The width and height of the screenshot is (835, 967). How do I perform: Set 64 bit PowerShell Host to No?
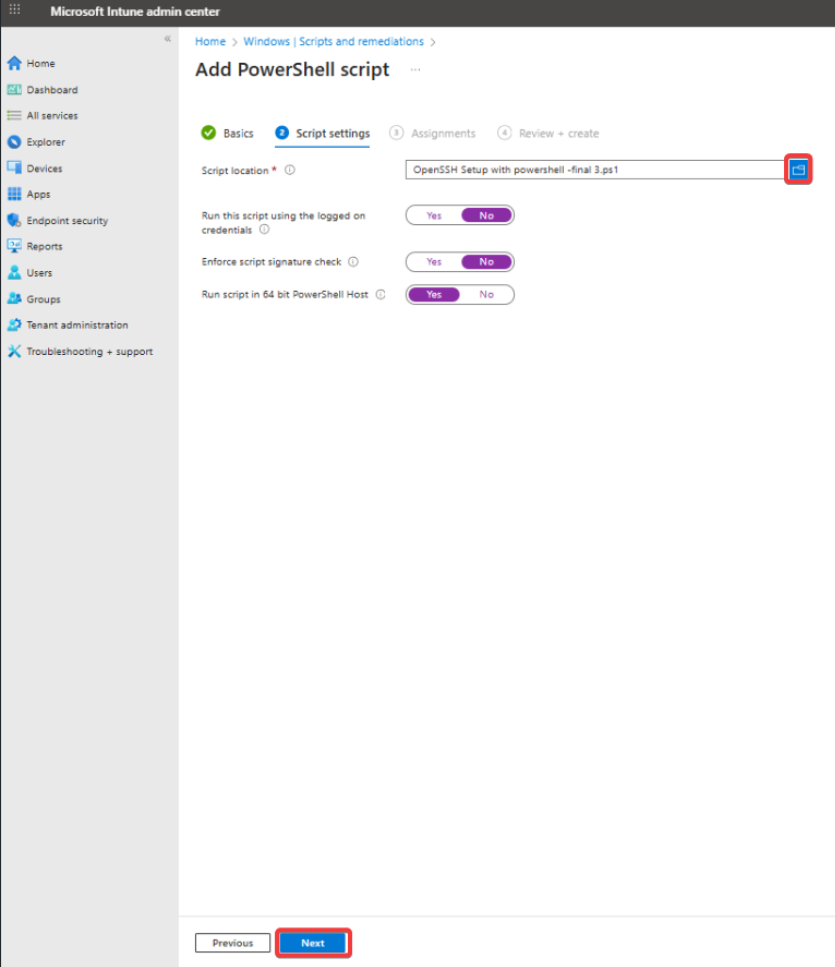486,294
